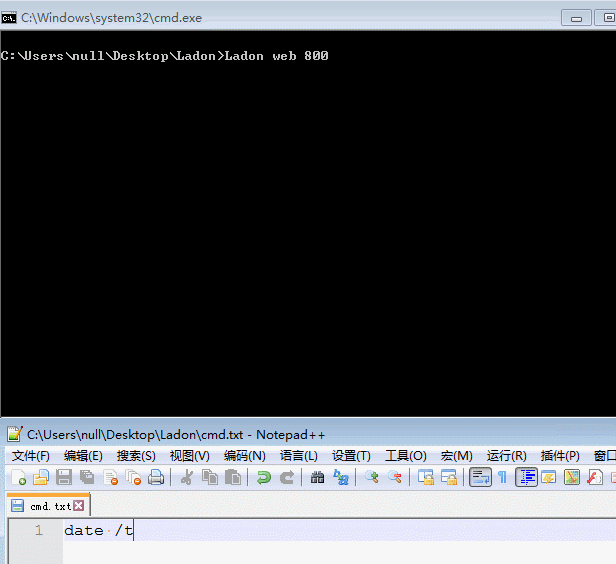Open the cmd.exe window system menu icon

pyautogui.click(x=9, y=18)
